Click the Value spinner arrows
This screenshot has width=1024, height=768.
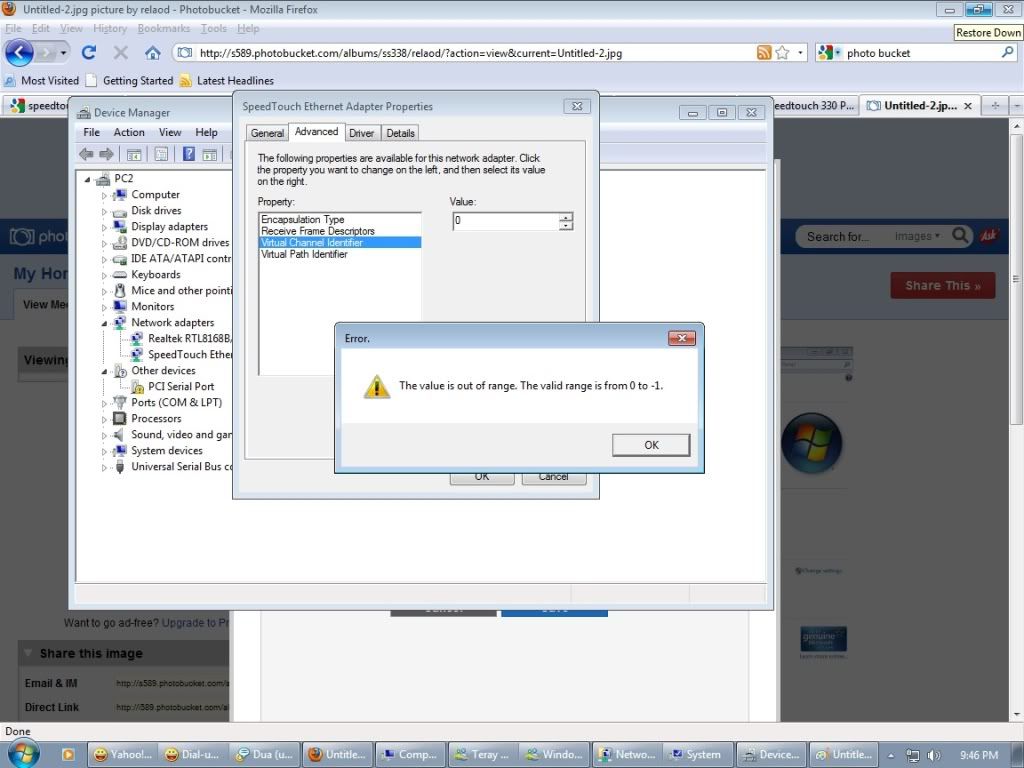click(566, 221)
